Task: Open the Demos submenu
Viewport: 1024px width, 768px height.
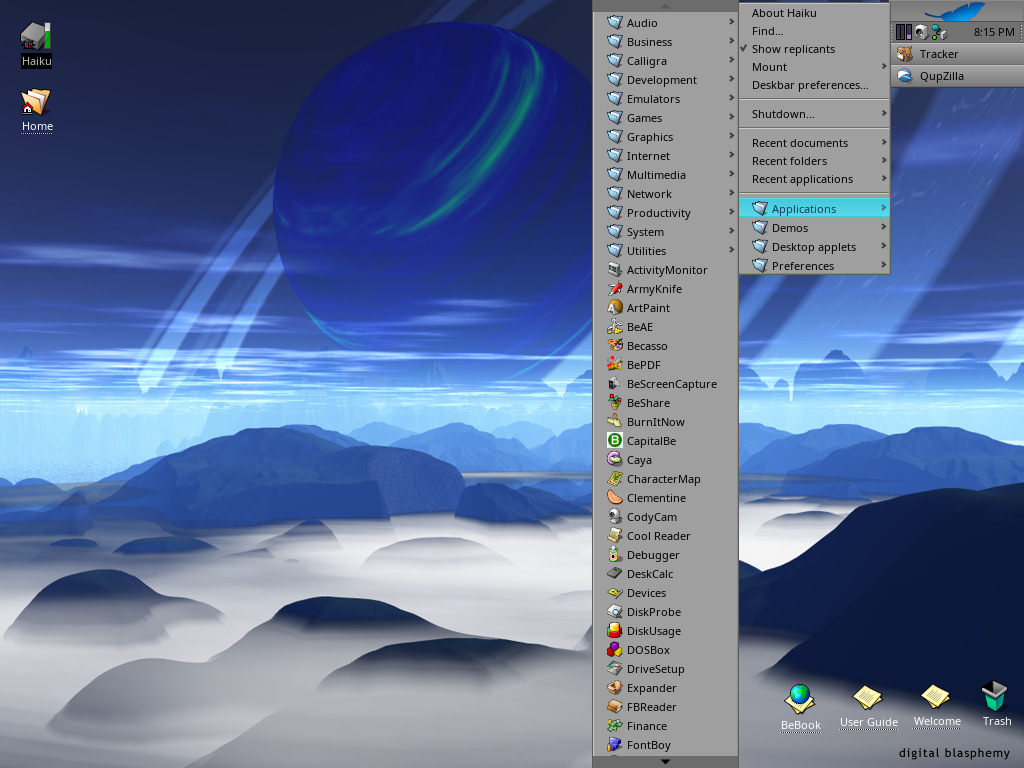Action: (x=814, y=227)
